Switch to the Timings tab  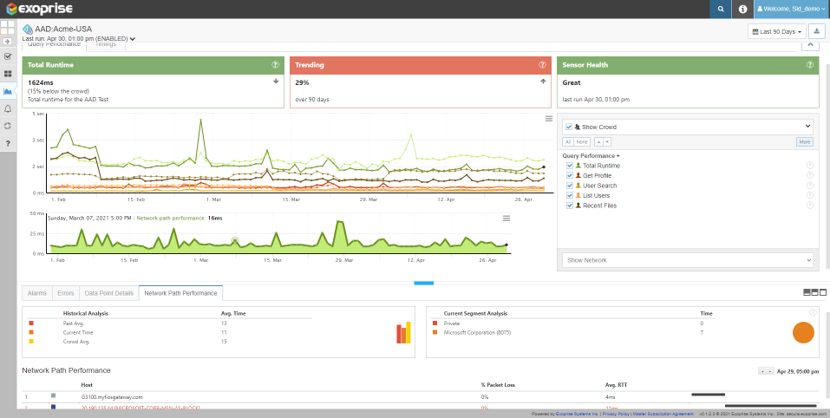point(106,45)
